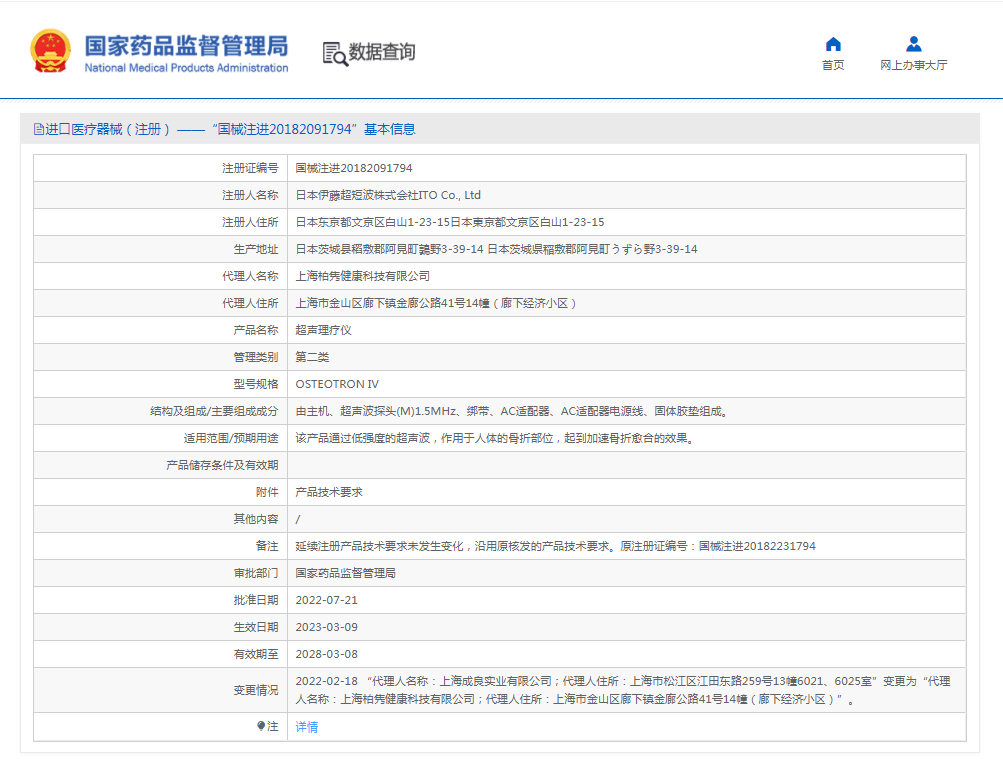Click the document icon before 进口医疗器械（注册）

[x=38, y=129]
